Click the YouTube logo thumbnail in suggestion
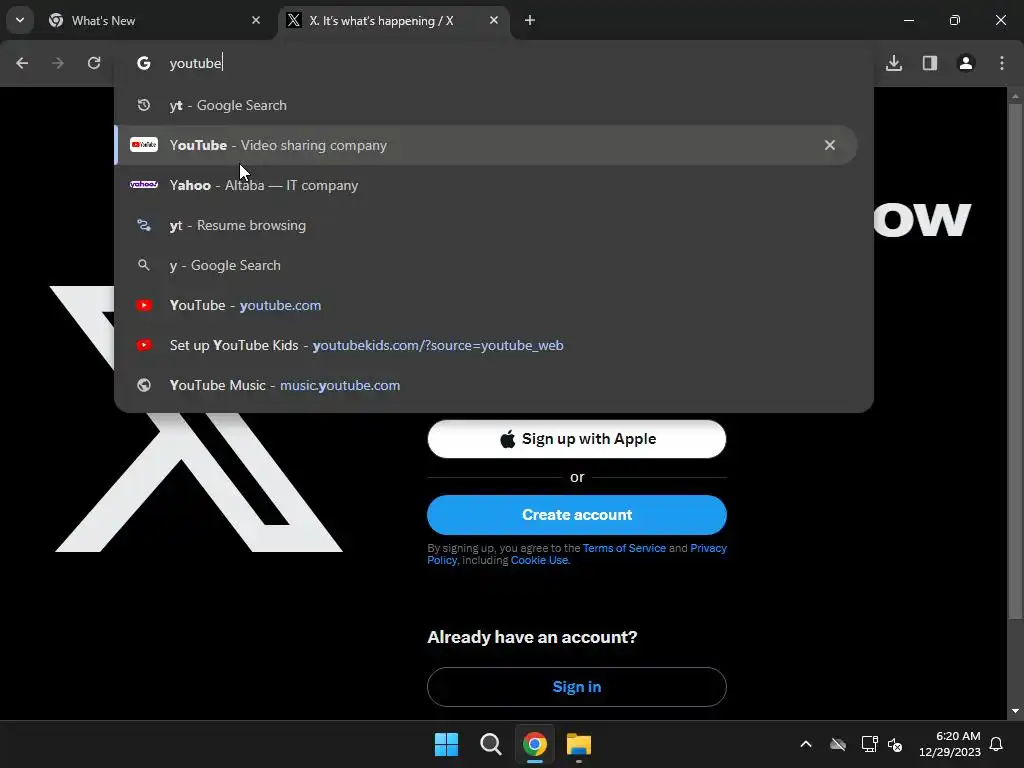 [144, 145]
